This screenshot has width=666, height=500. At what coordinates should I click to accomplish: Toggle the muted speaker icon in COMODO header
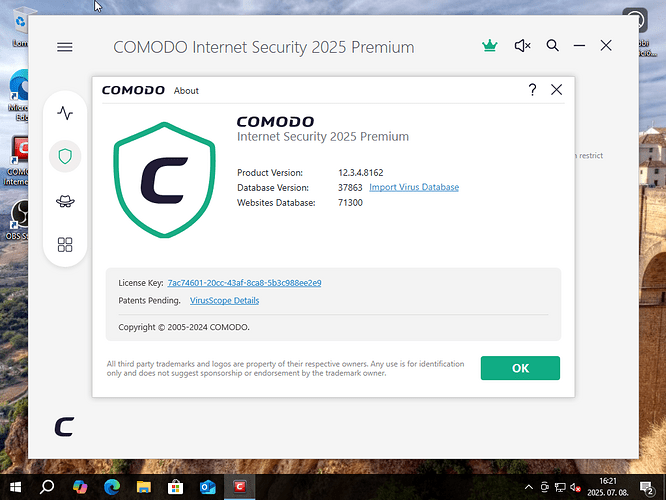pos(522,45)
